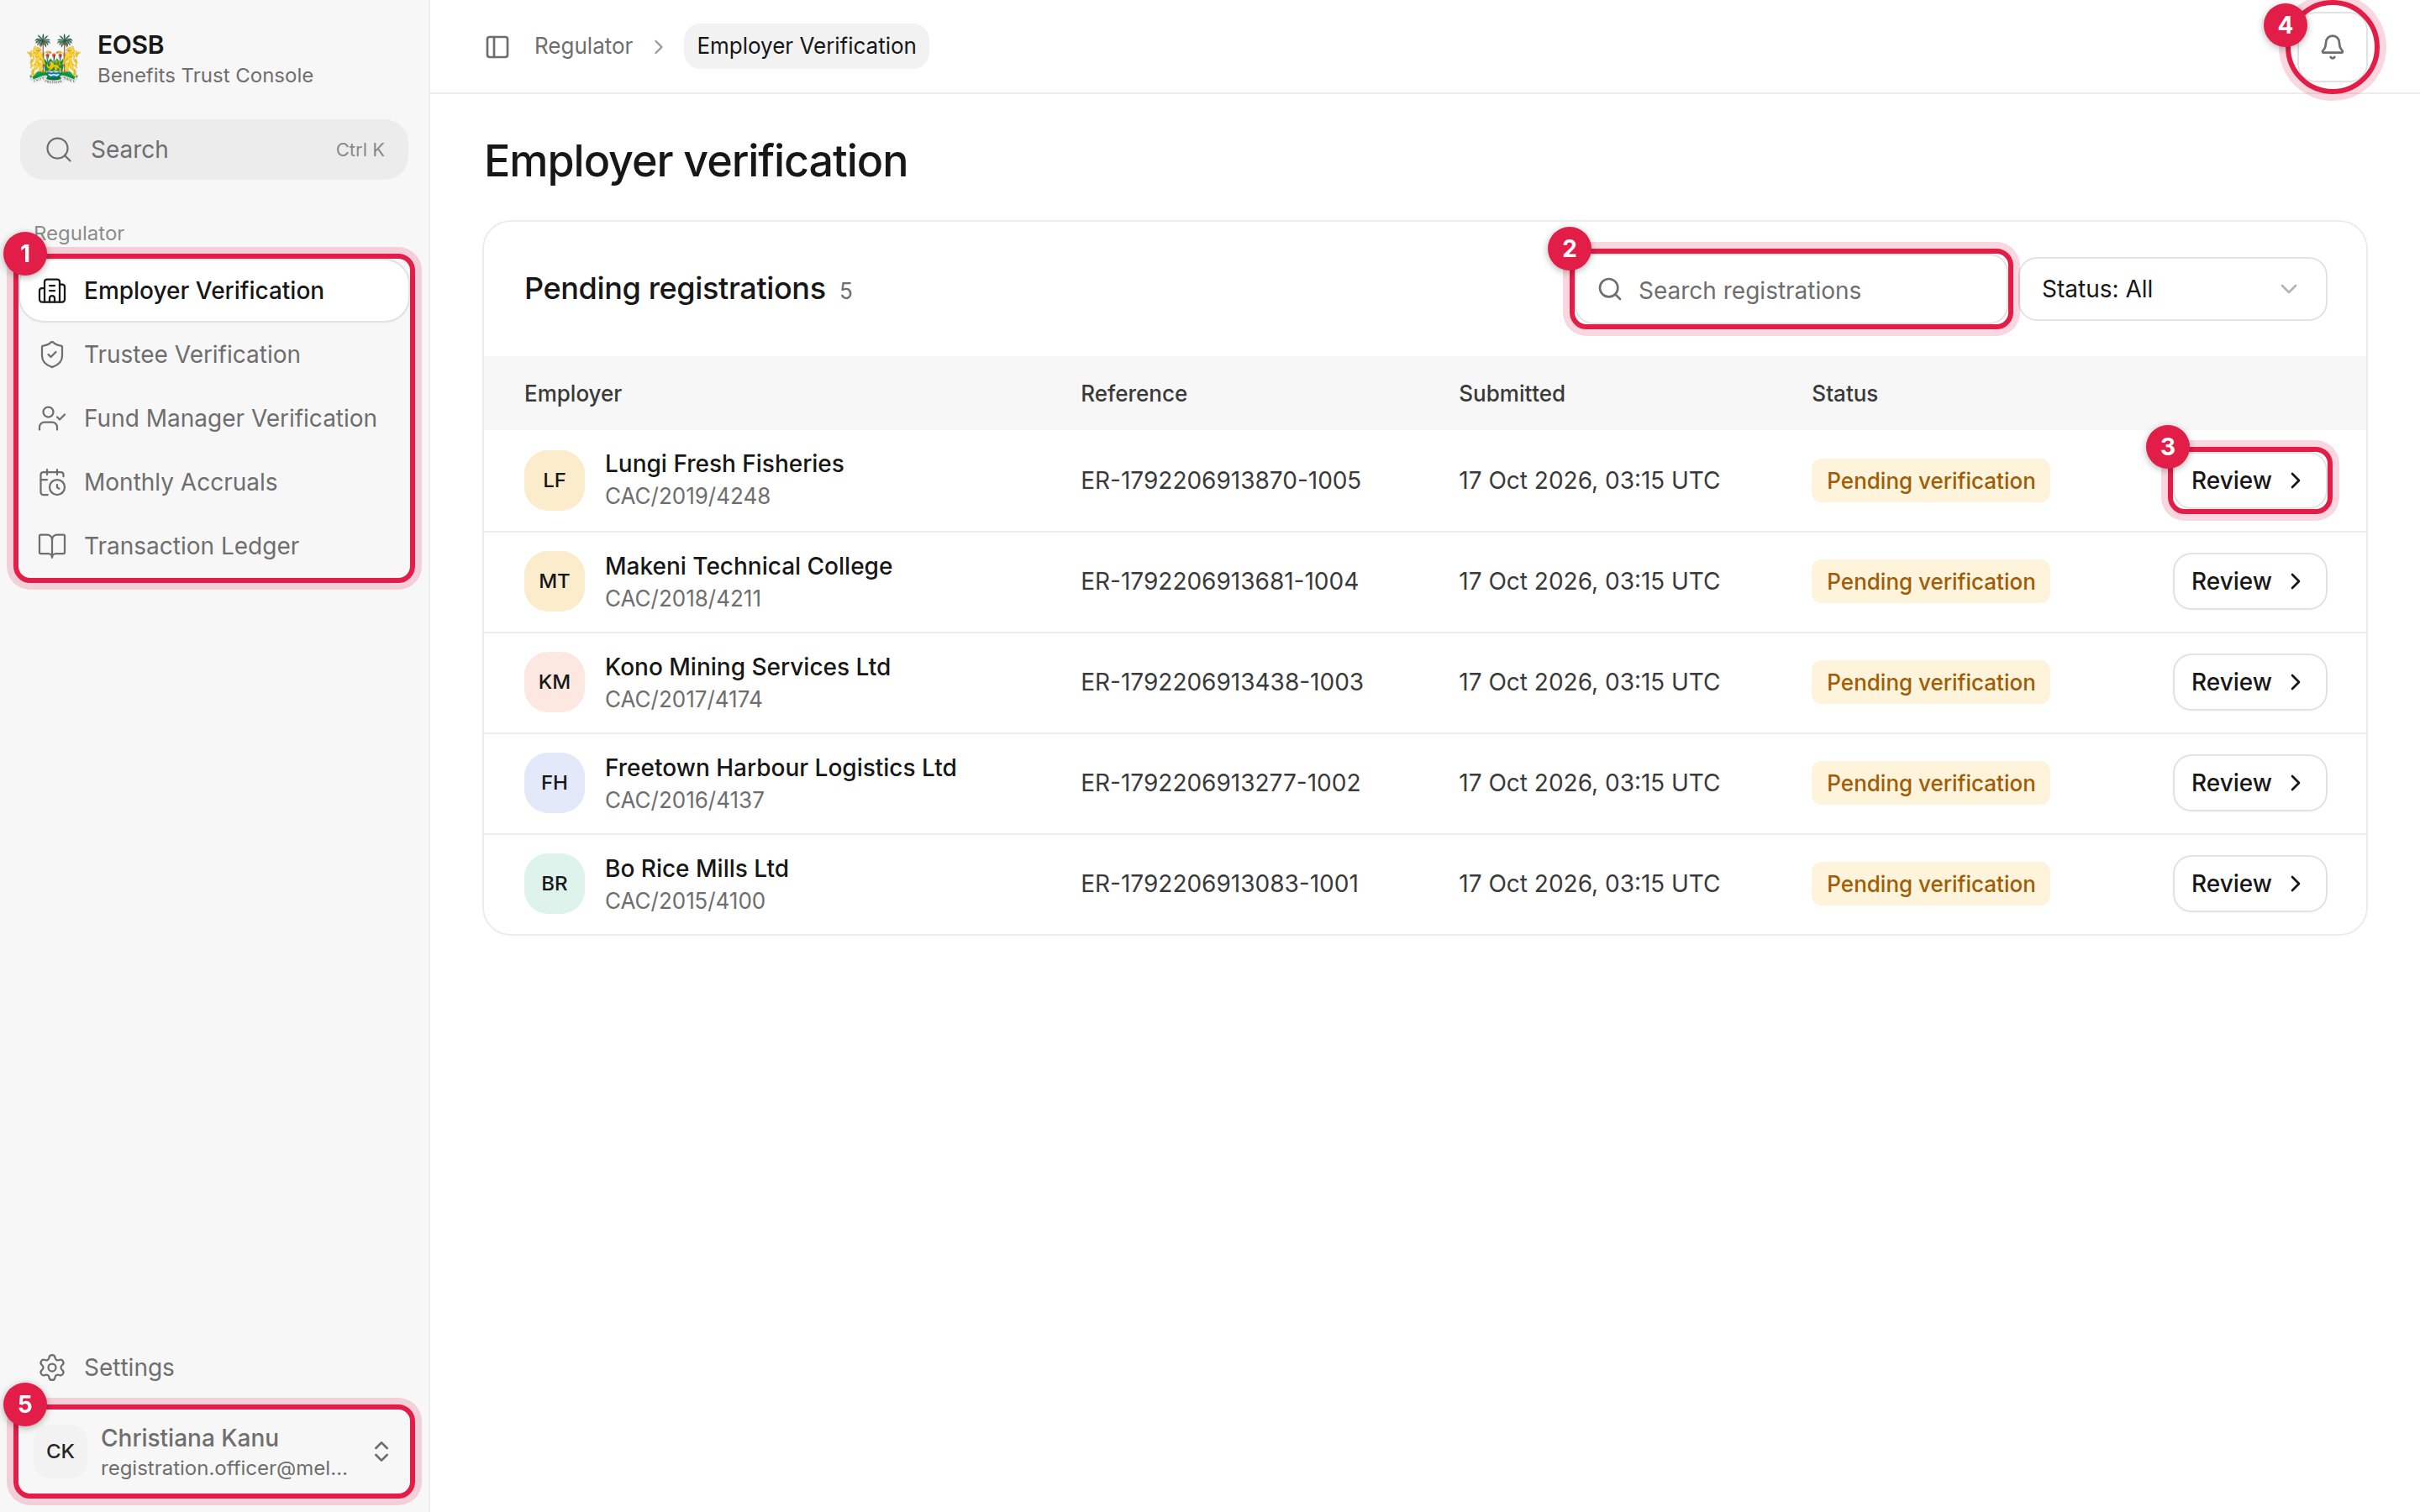Review Makeni Technical College registration
The height and width of the screenshot is (1512, 2420).
2249,582
